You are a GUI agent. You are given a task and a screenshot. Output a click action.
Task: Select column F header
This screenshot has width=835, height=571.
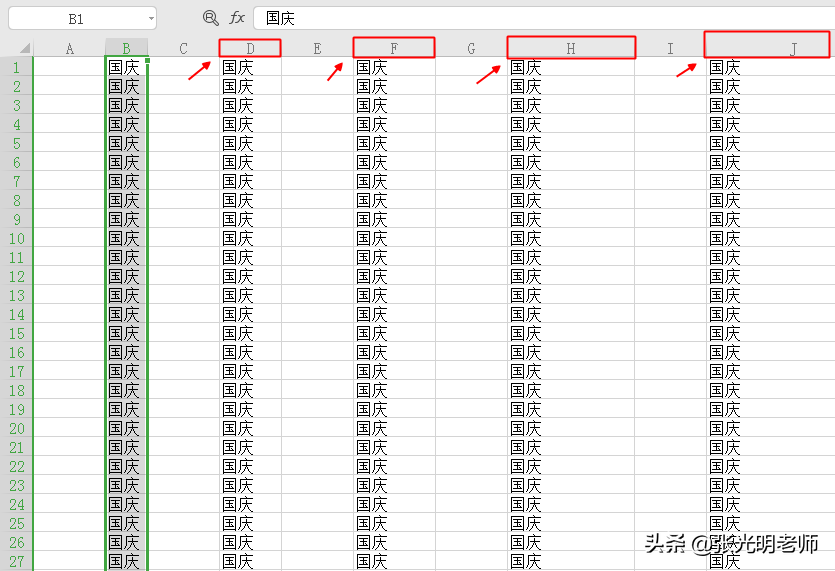tap(394, 48)
